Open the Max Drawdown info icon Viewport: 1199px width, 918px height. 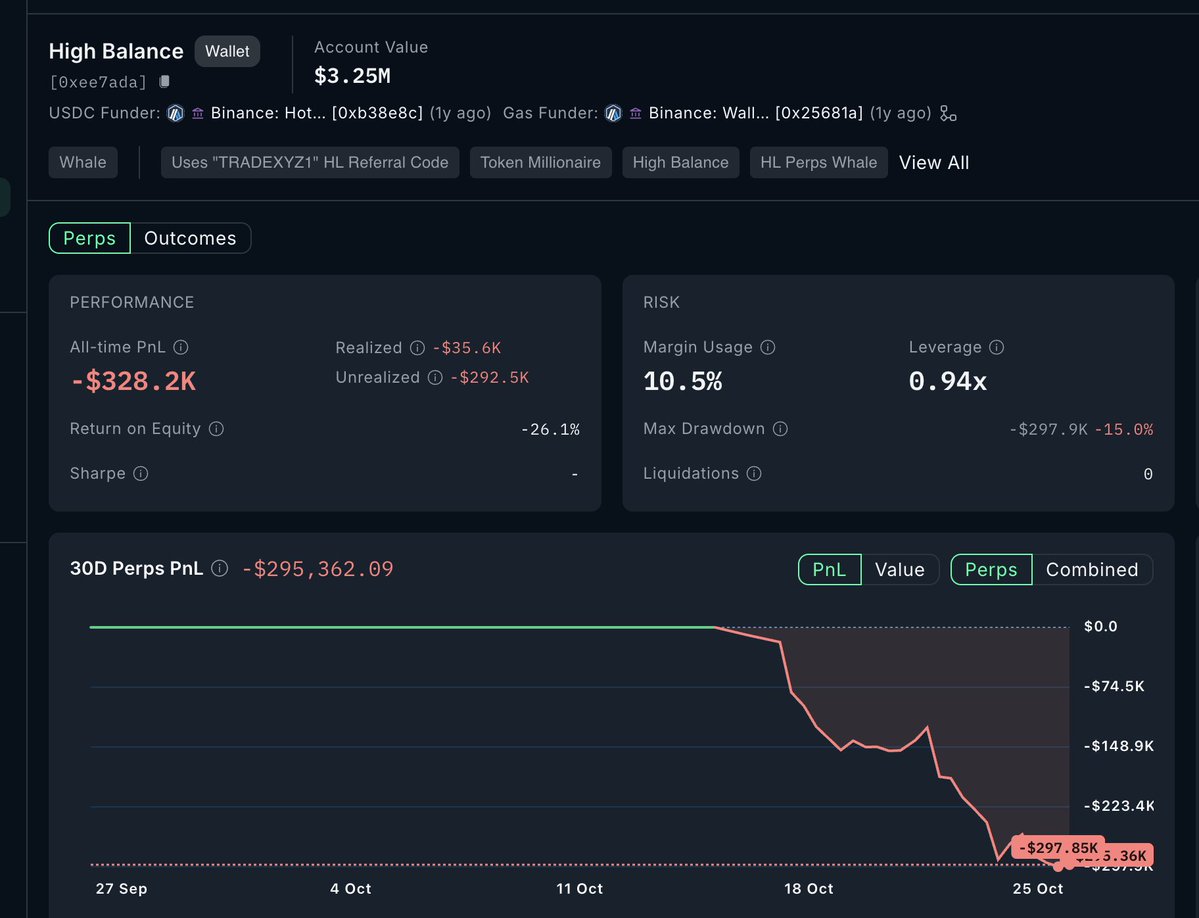click(x=780, y=429)
